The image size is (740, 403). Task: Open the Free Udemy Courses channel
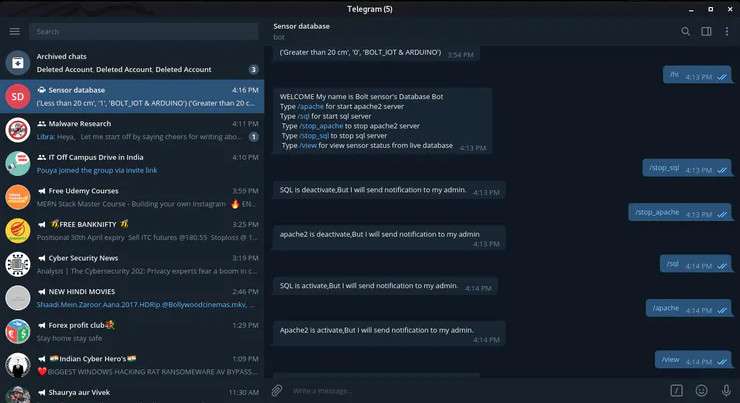[132, 197]
